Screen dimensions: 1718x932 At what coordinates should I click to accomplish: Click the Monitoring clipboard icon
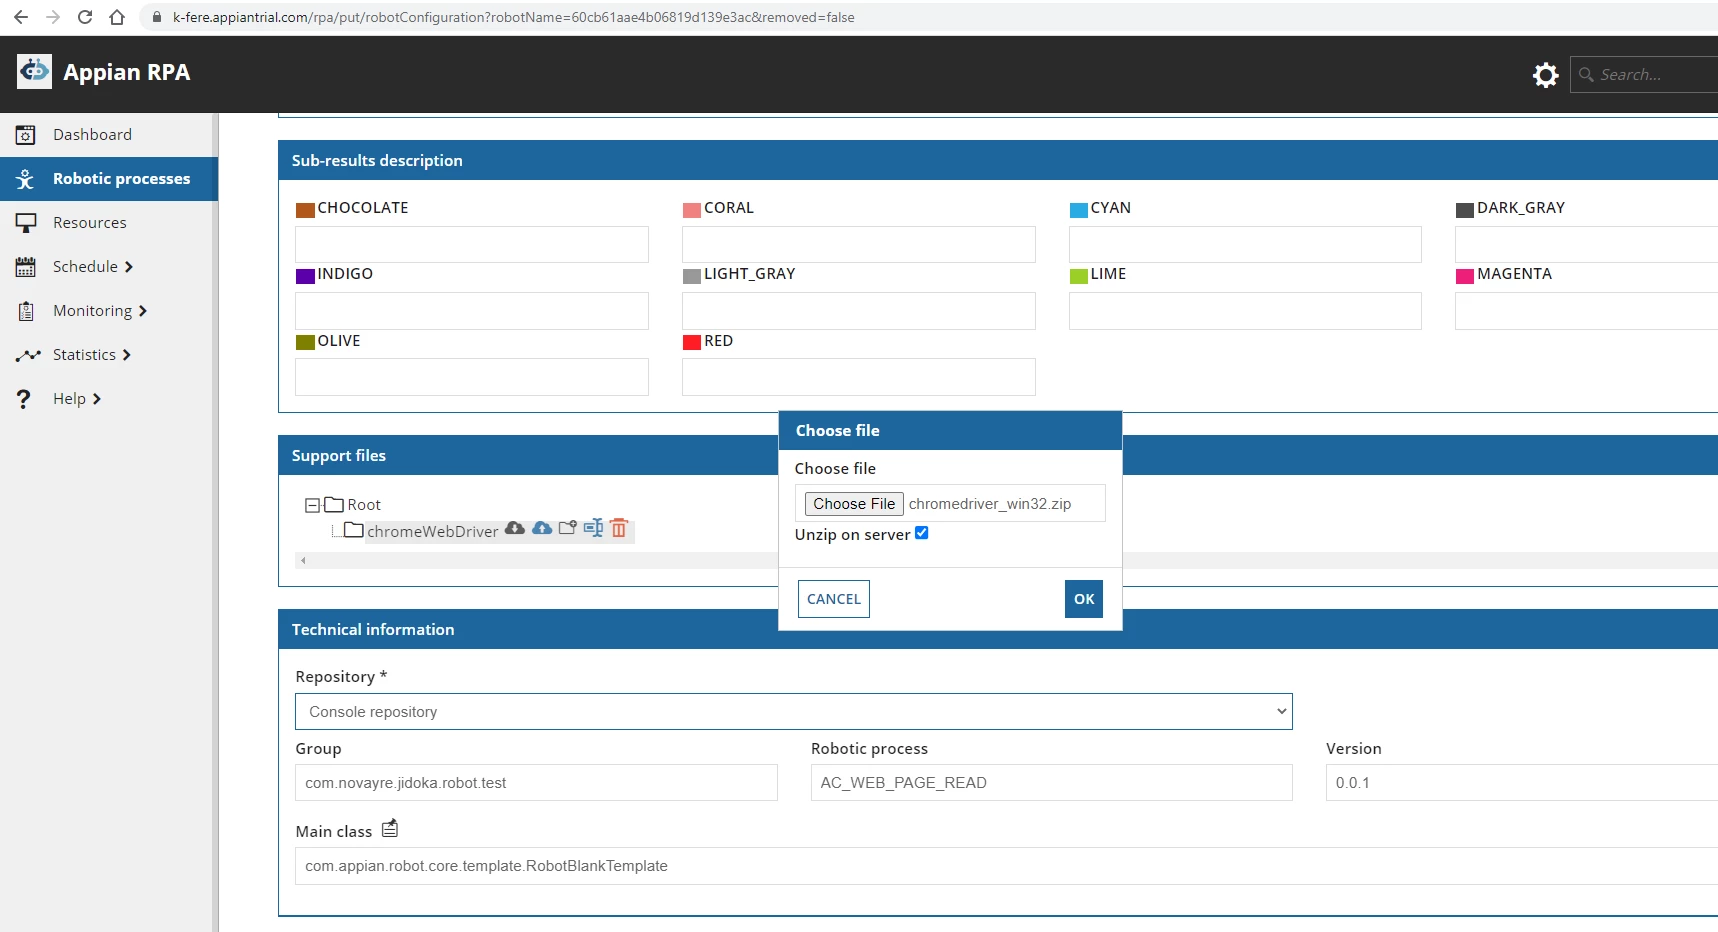[x=26, y=311]
